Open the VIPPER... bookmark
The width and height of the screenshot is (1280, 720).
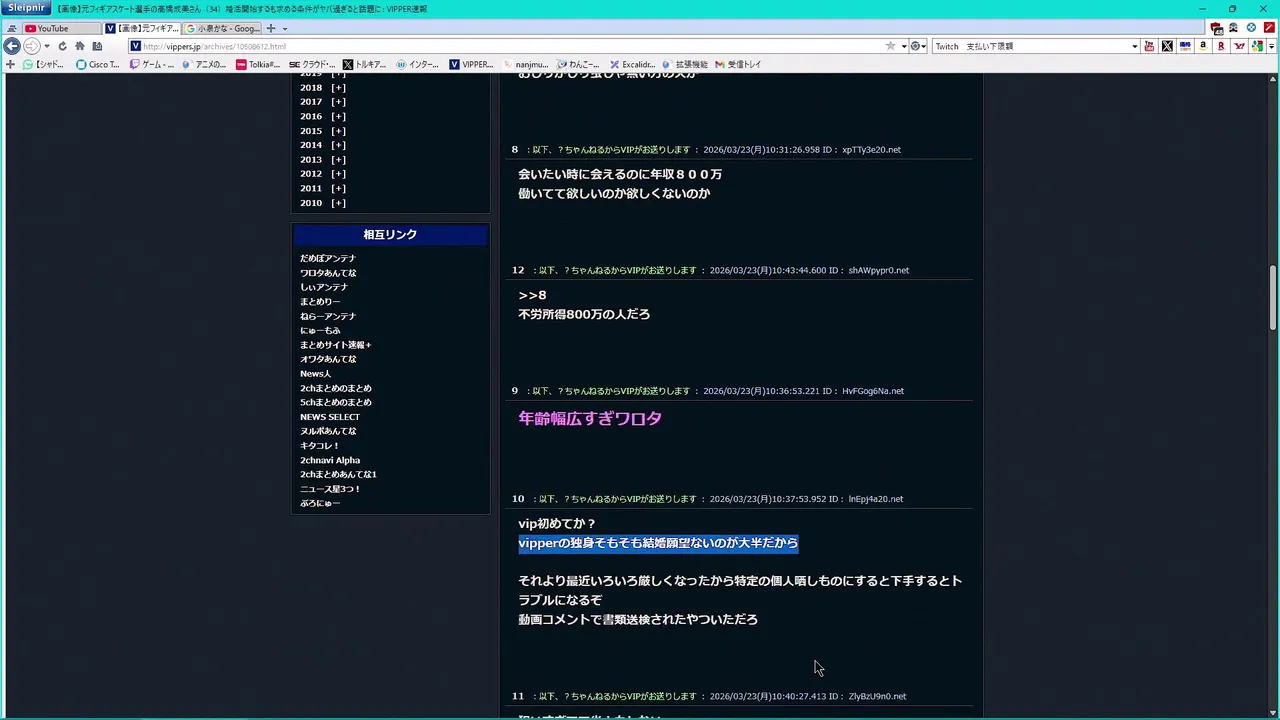click(471, 64)
